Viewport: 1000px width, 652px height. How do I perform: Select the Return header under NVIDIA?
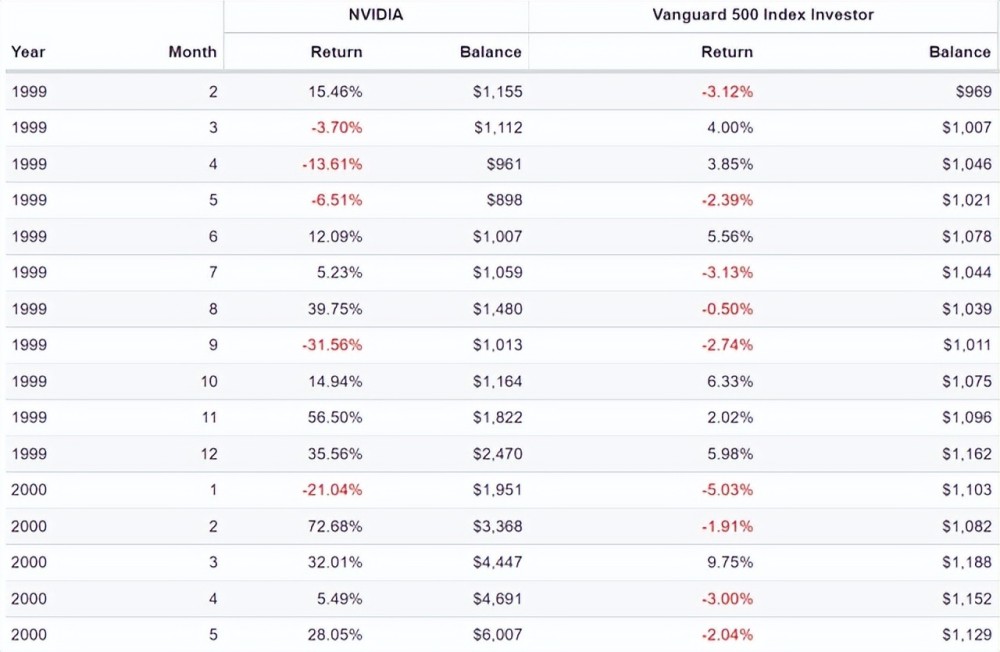coord(336,52)
